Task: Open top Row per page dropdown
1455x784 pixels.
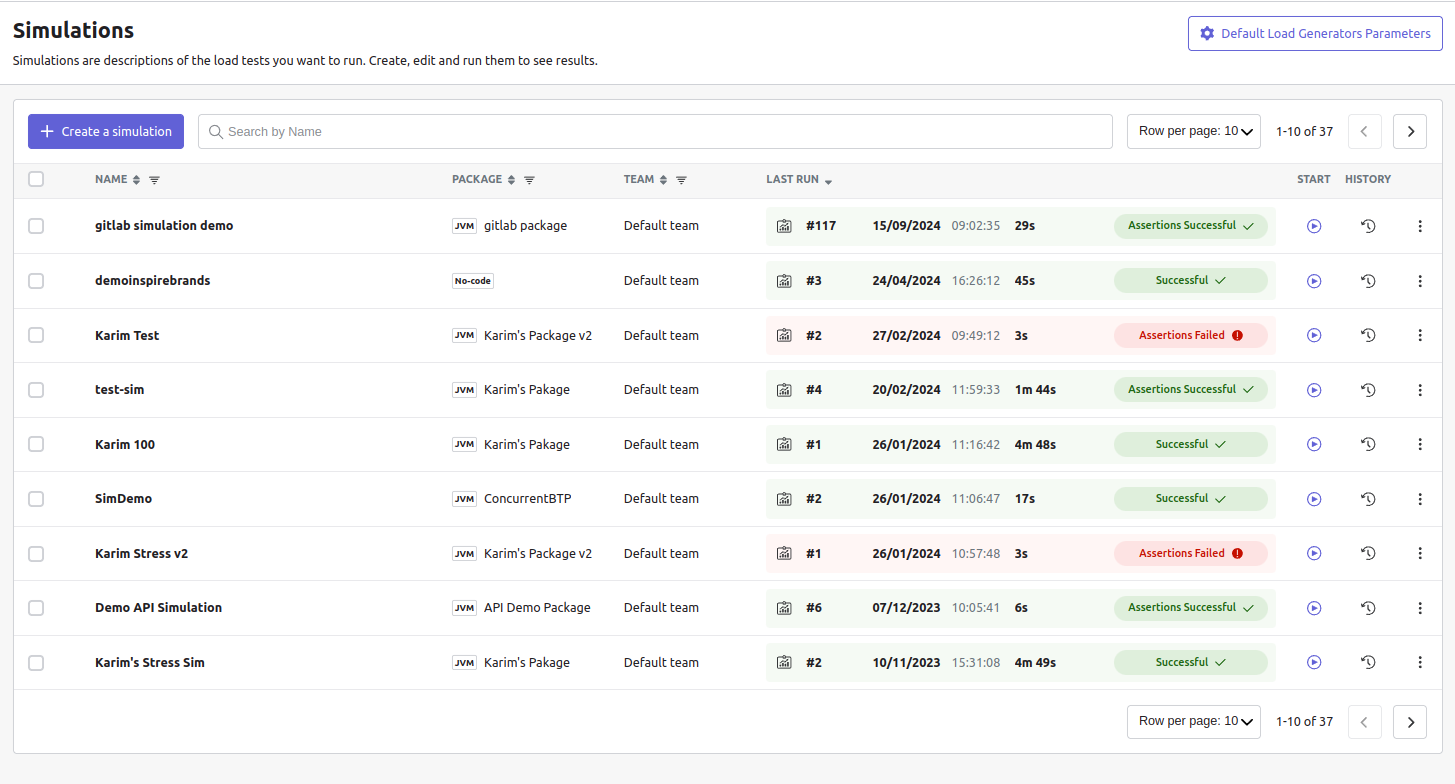Action: tap(1194, 131)
